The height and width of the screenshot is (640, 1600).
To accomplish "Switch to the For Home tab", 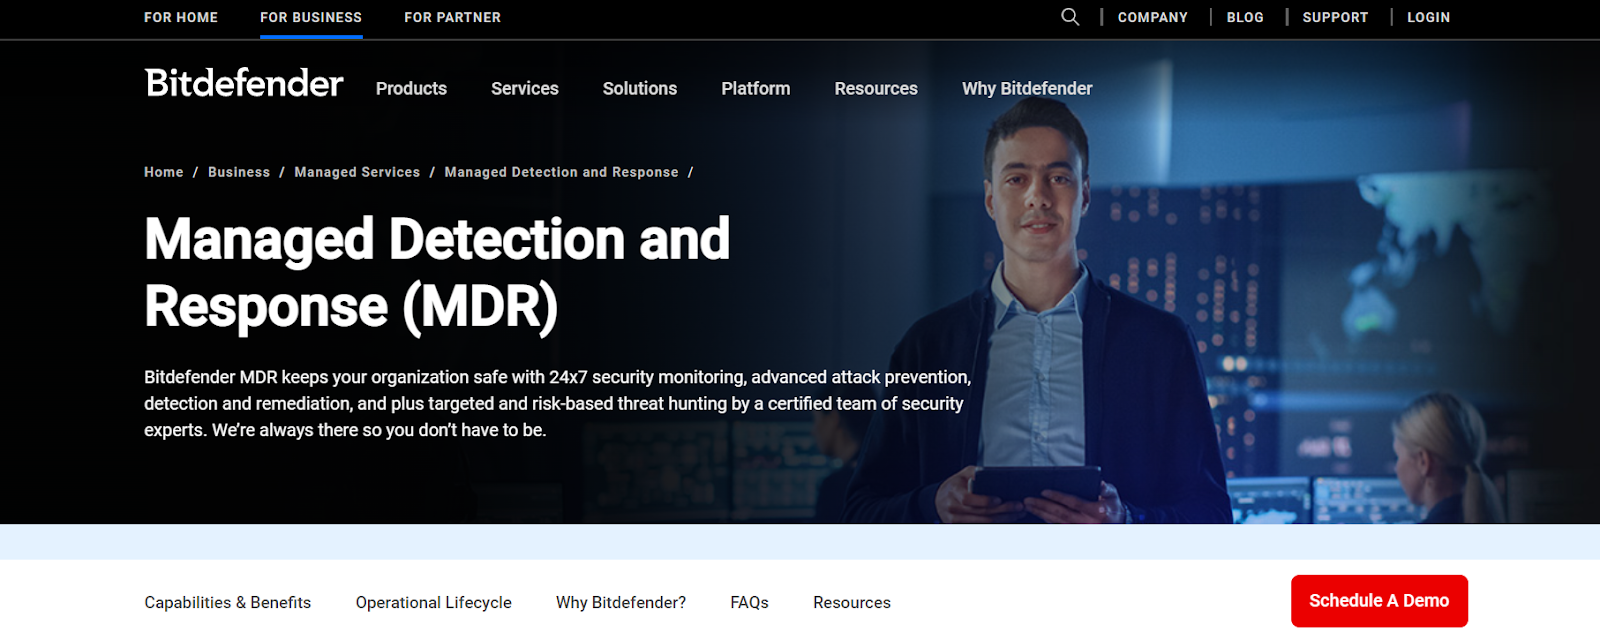I will point(181,17).
